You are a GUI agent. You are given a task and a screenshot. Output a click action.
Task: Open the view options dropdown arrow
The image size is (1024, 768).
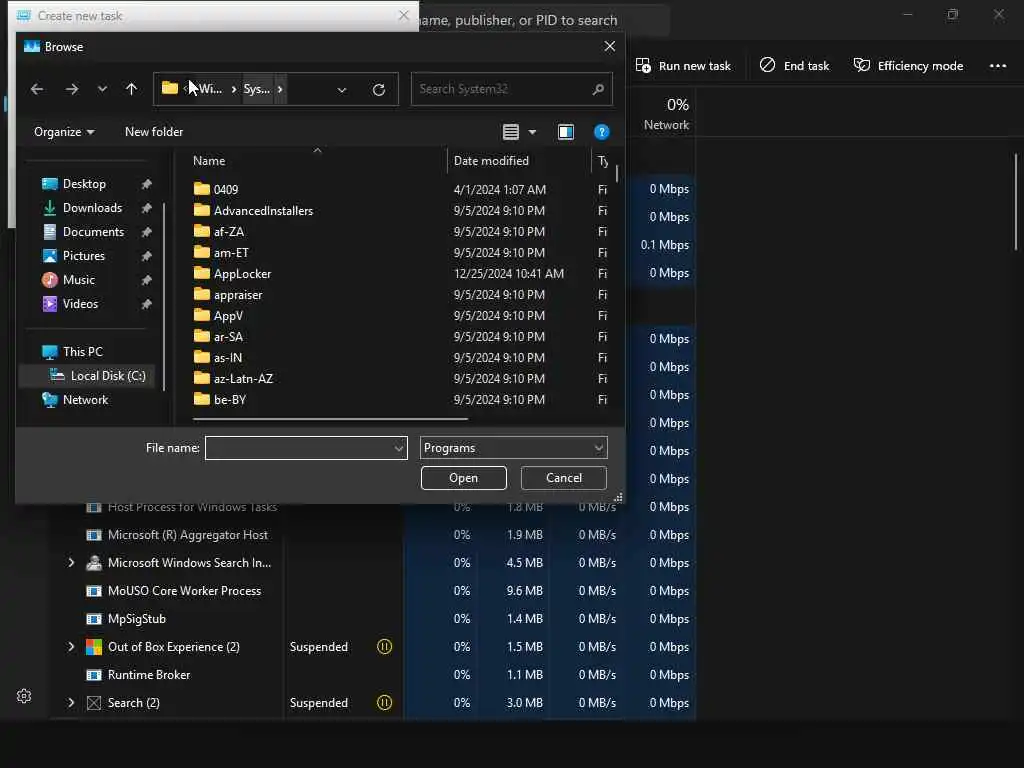pos(532,132)
